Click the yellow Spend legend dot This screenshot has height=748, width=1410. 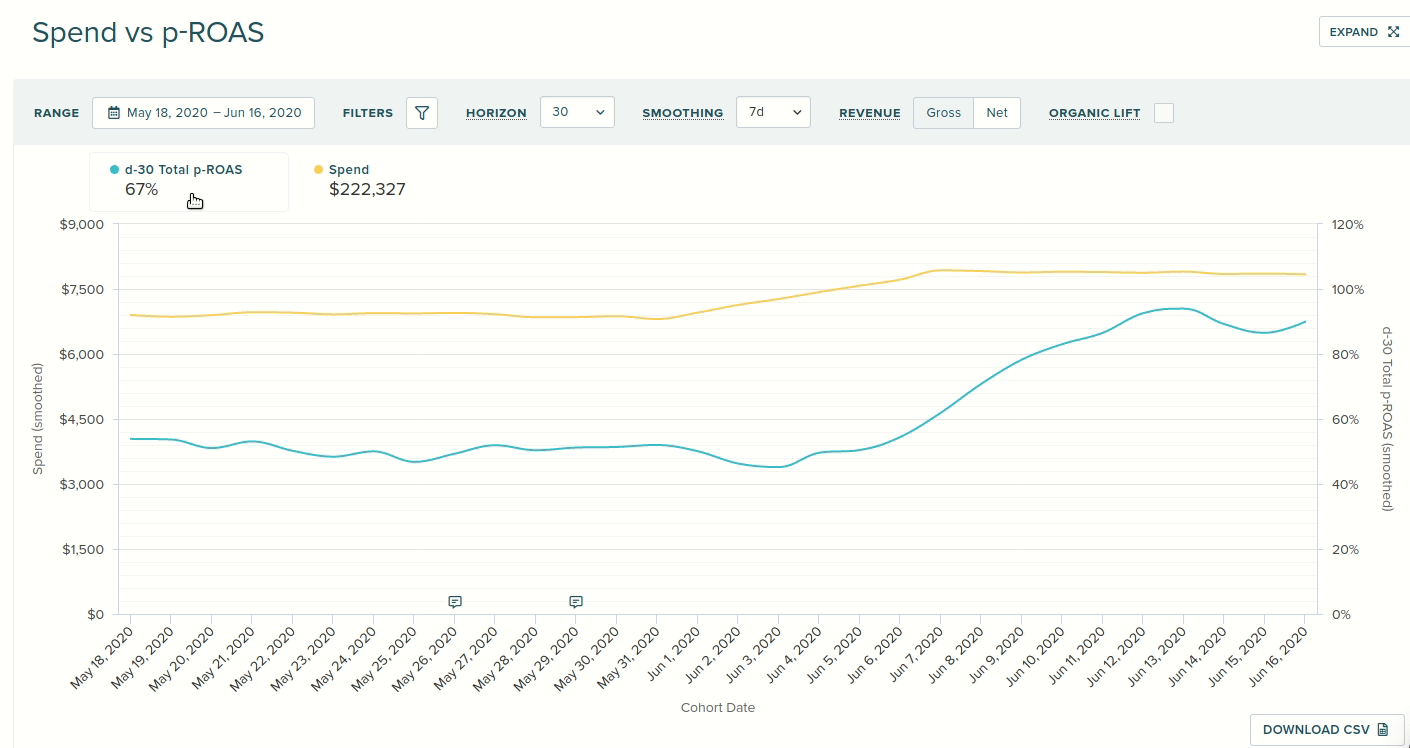click(x=319, y=170)
